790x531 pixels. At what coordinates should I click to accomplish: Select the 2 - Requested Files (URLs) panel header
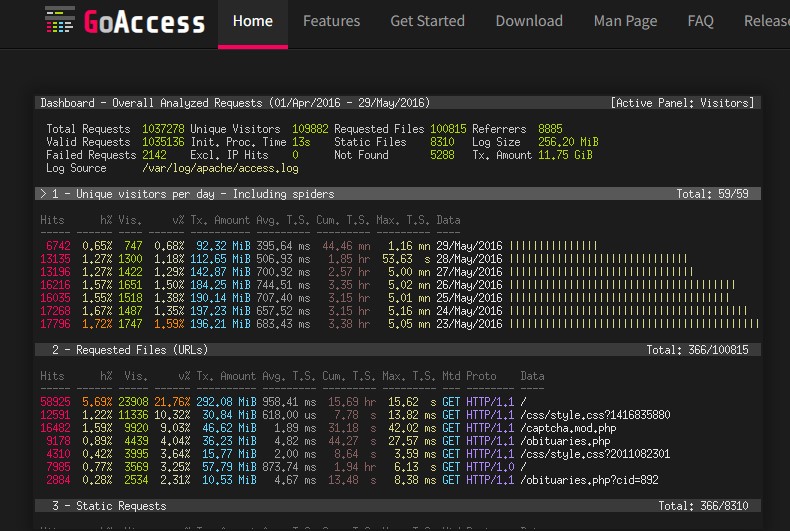(398, 350)
